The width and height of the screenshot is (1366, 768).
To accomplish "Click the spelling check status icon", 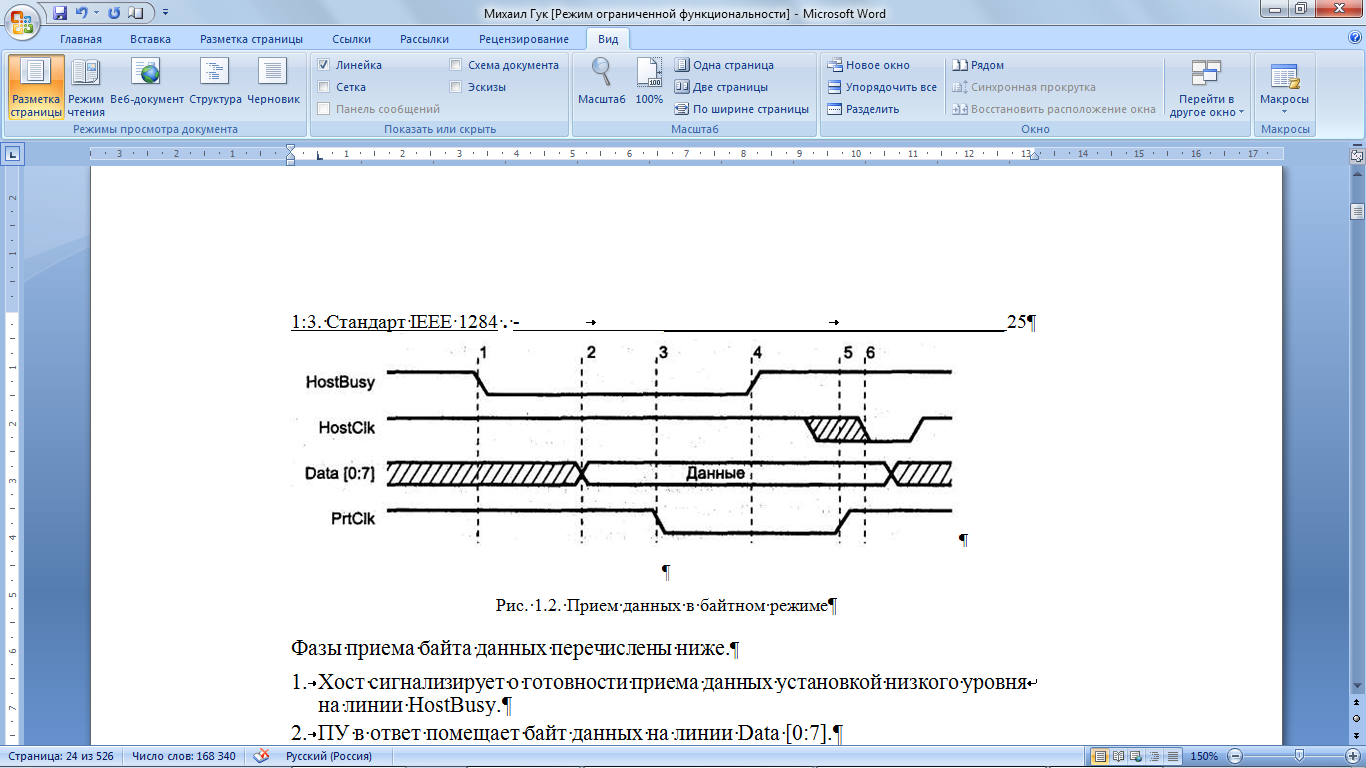I will click(x=262, y=756).
